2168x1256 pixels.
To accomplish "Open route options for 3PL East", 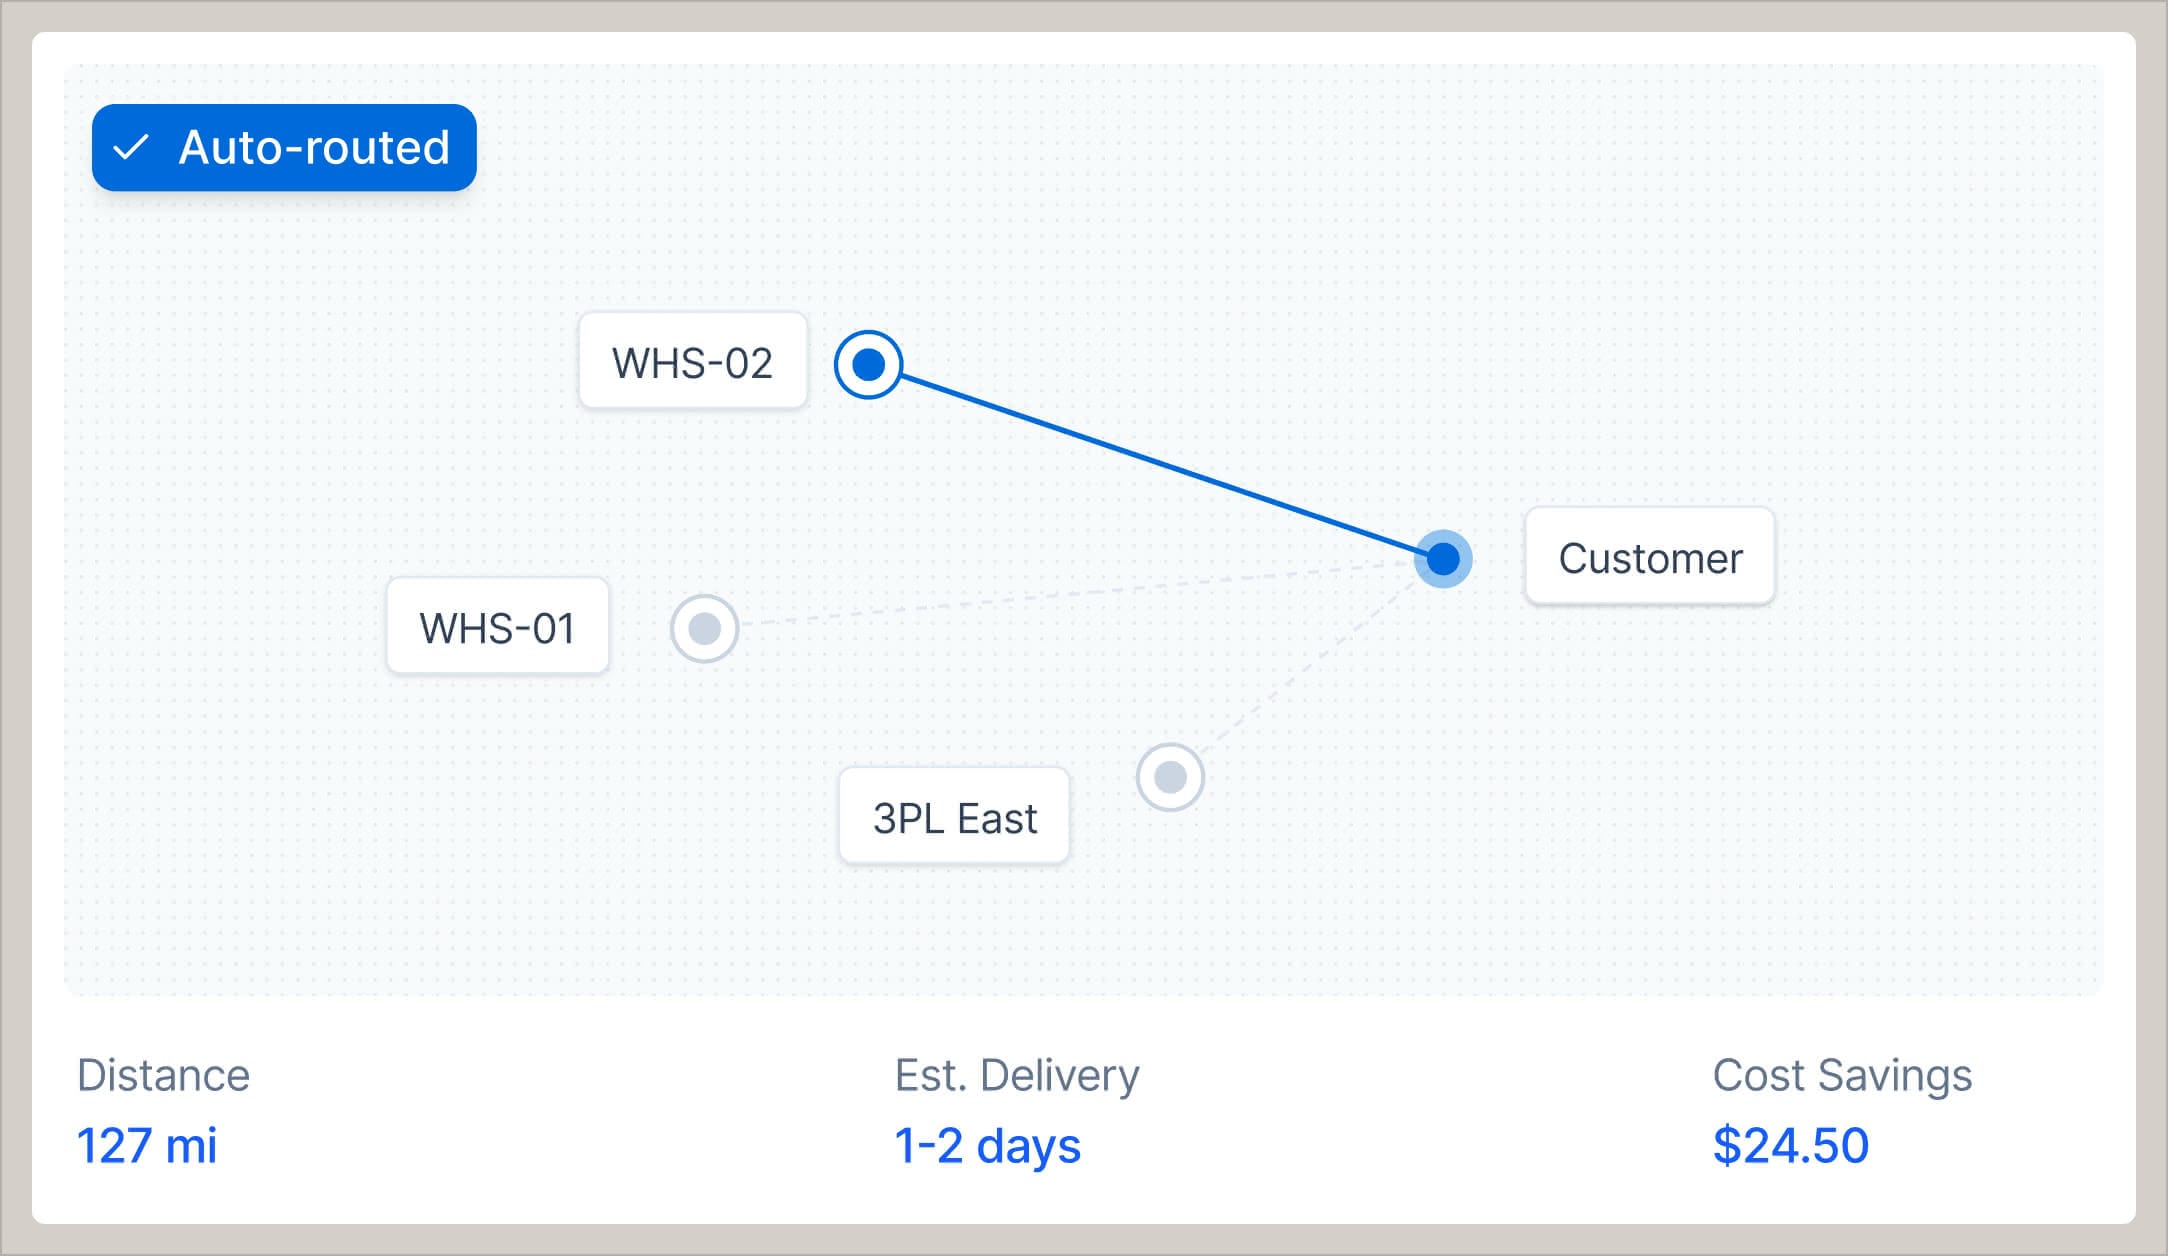I will 952,816.
